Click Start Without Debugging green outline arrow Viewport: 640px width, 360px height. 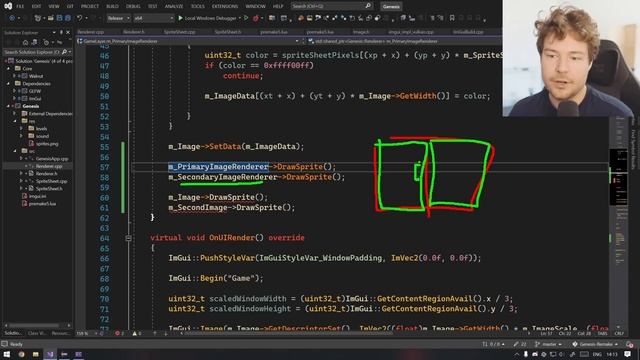tap(246, 18)
